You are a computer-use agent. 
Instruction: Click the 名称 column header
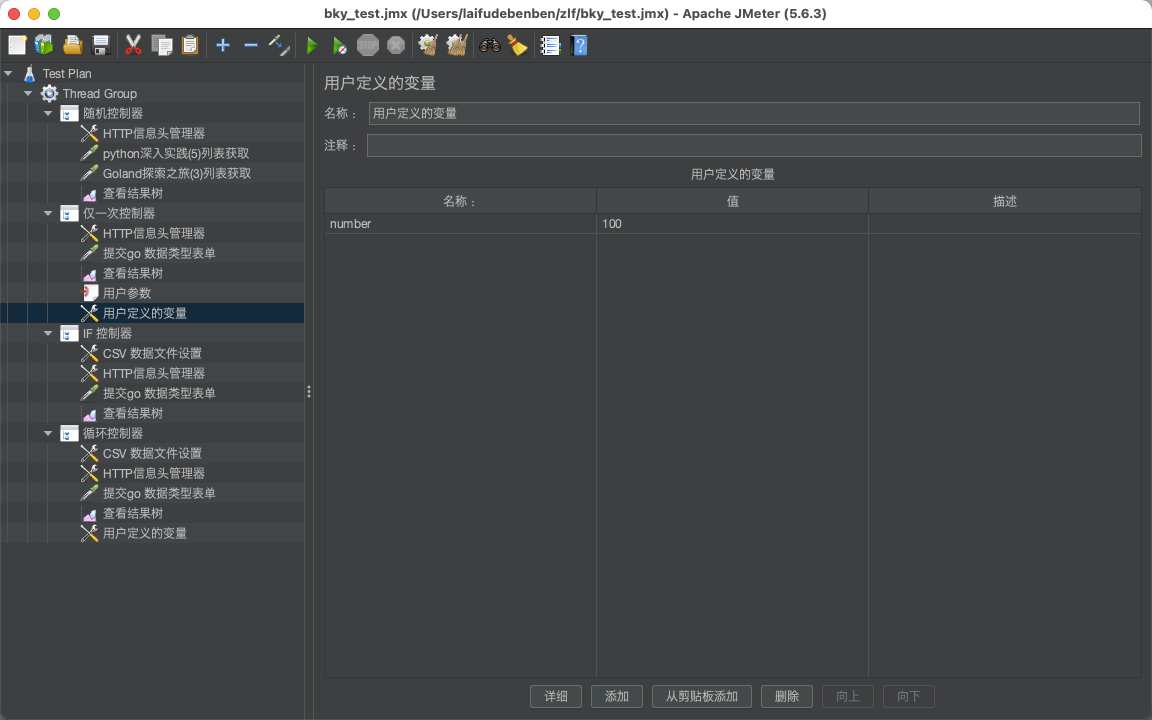[x=461, y=201]
